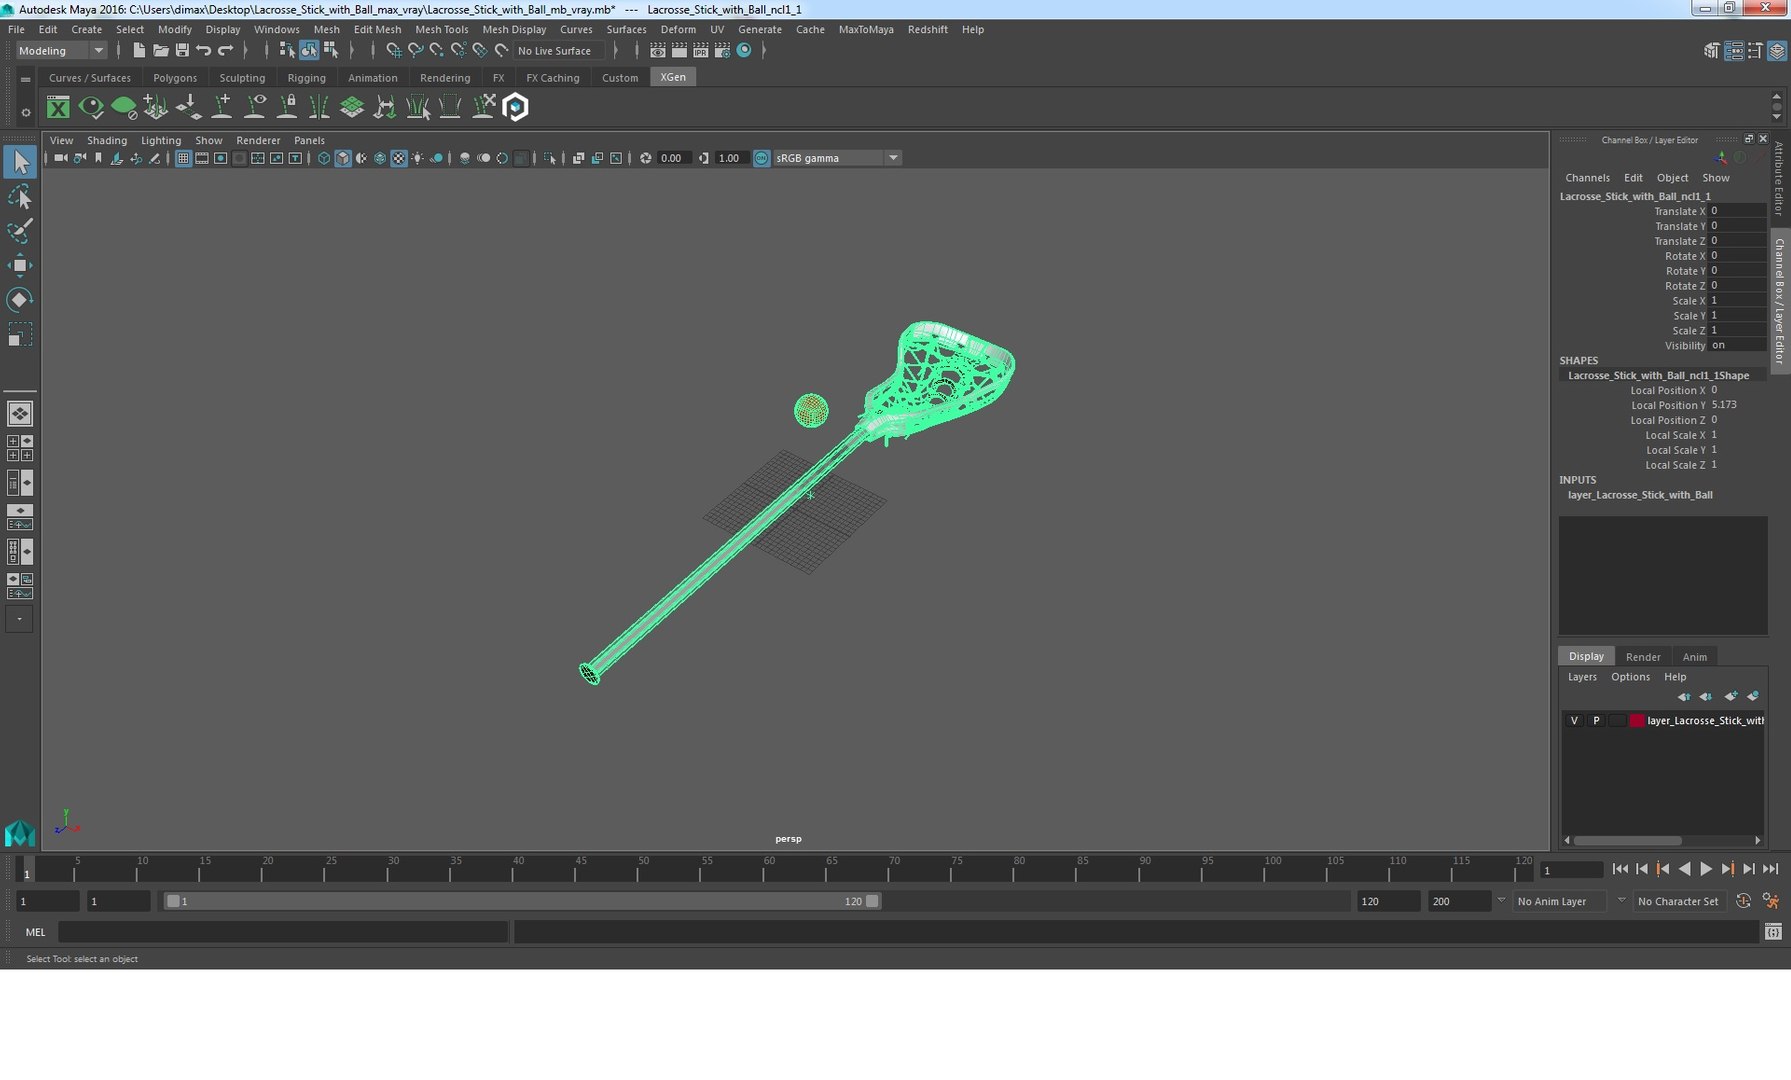Open the render view icon
The height and width of the screenshot is (1080, 1791).
pos(657,50)
